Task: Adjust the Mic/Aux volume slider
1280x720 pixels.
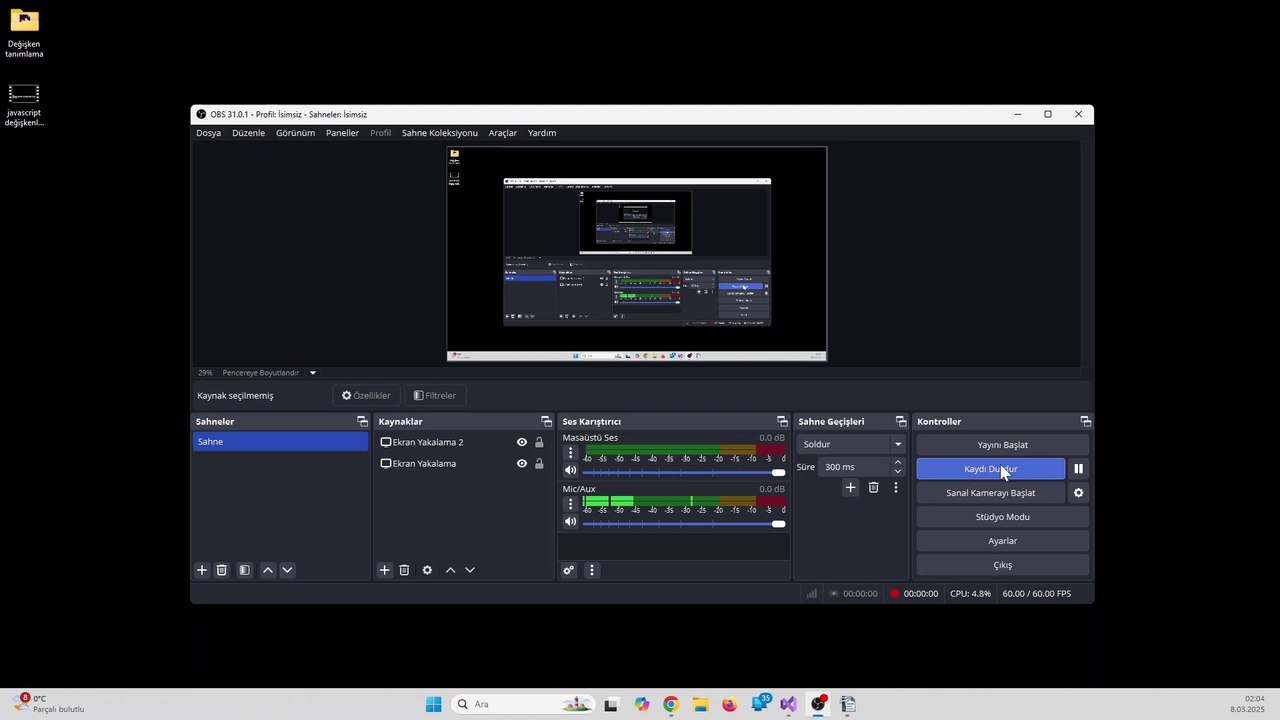Action: (x=684, y=523)
